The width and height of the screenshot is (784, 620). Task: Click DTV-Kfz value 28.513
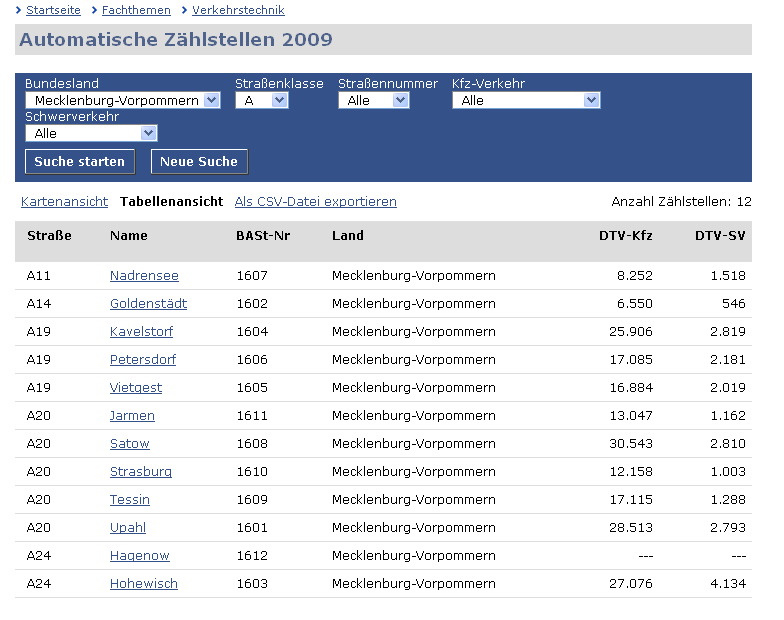[630, 528]
